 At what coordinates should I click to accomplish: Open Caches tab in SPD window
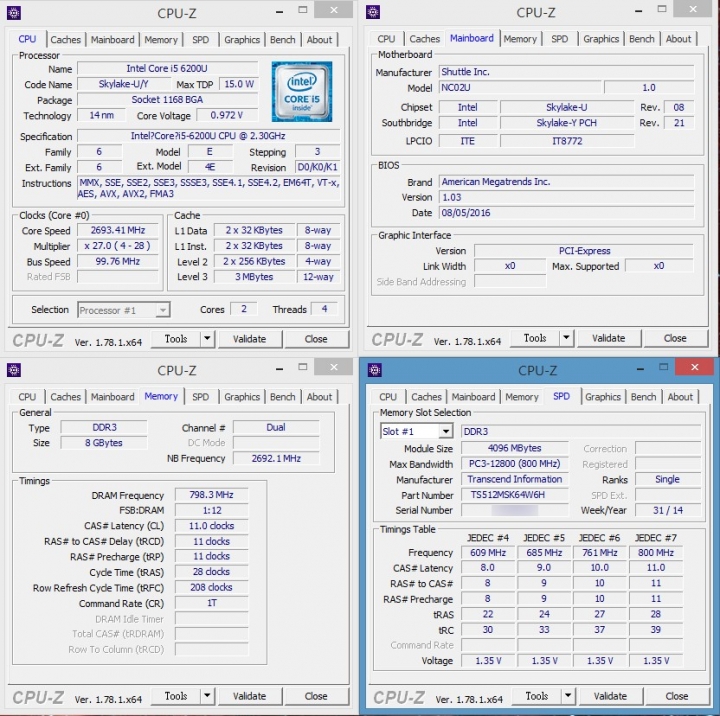pos(427,397)
